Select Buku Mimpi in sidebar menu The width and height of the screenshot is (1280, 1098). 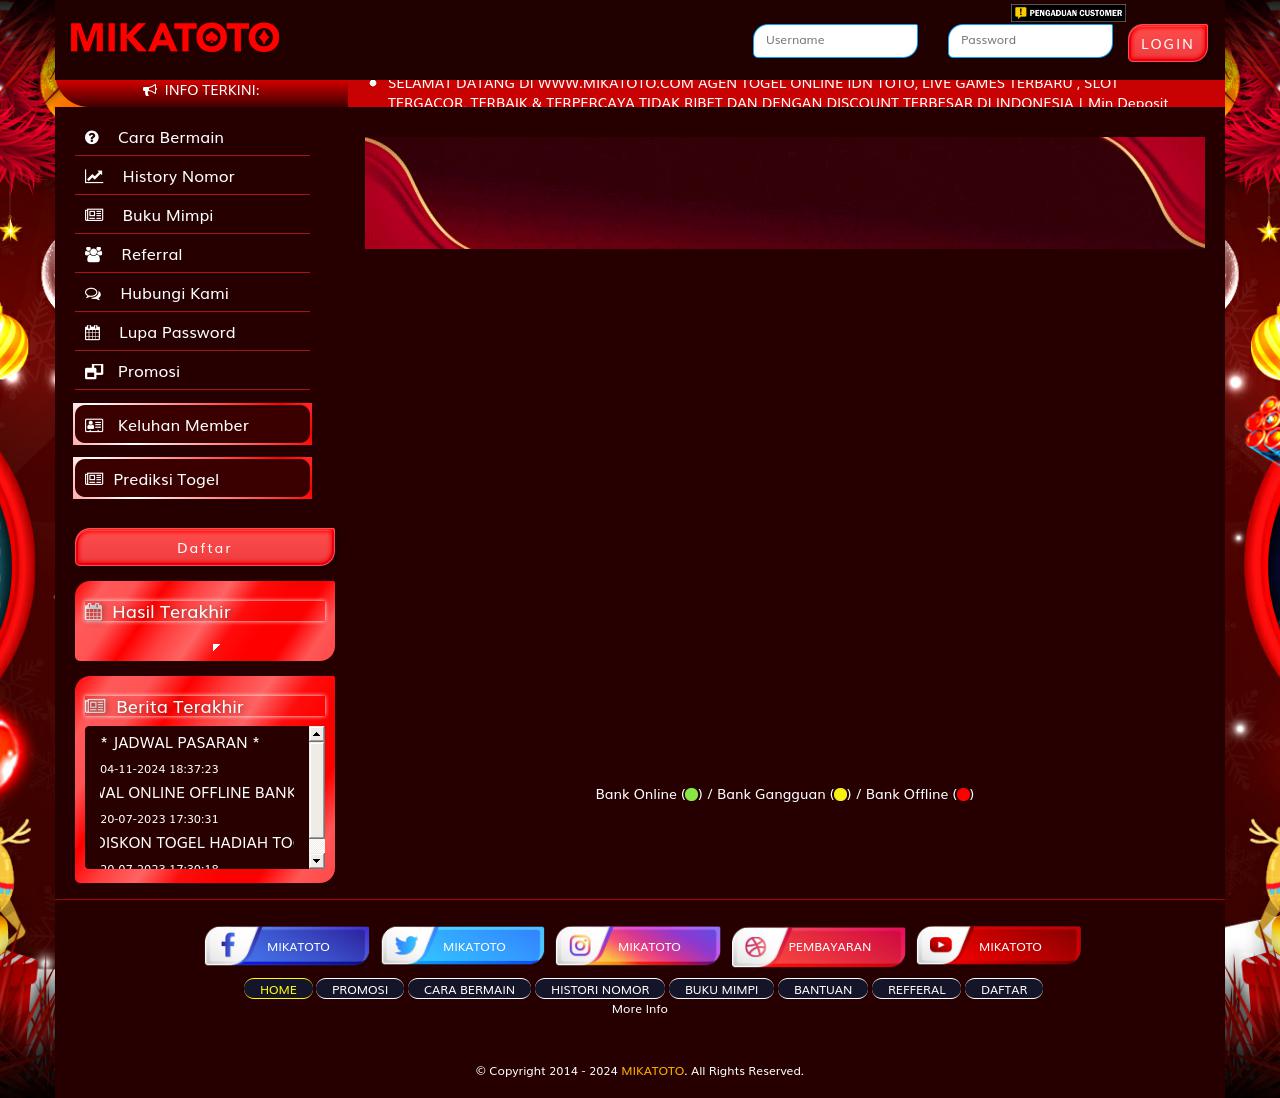[x=167, y=215]
